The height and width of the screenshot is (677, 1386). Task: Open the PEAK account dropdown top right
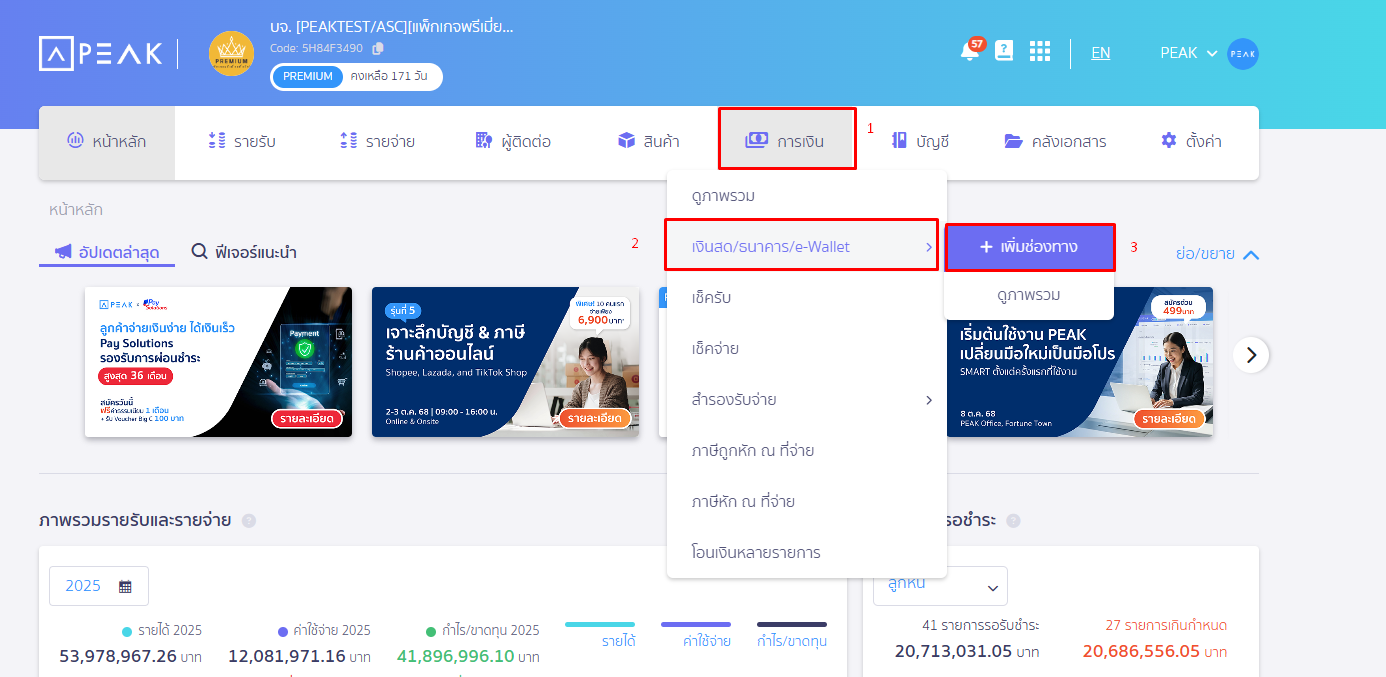click(1188, 52)
